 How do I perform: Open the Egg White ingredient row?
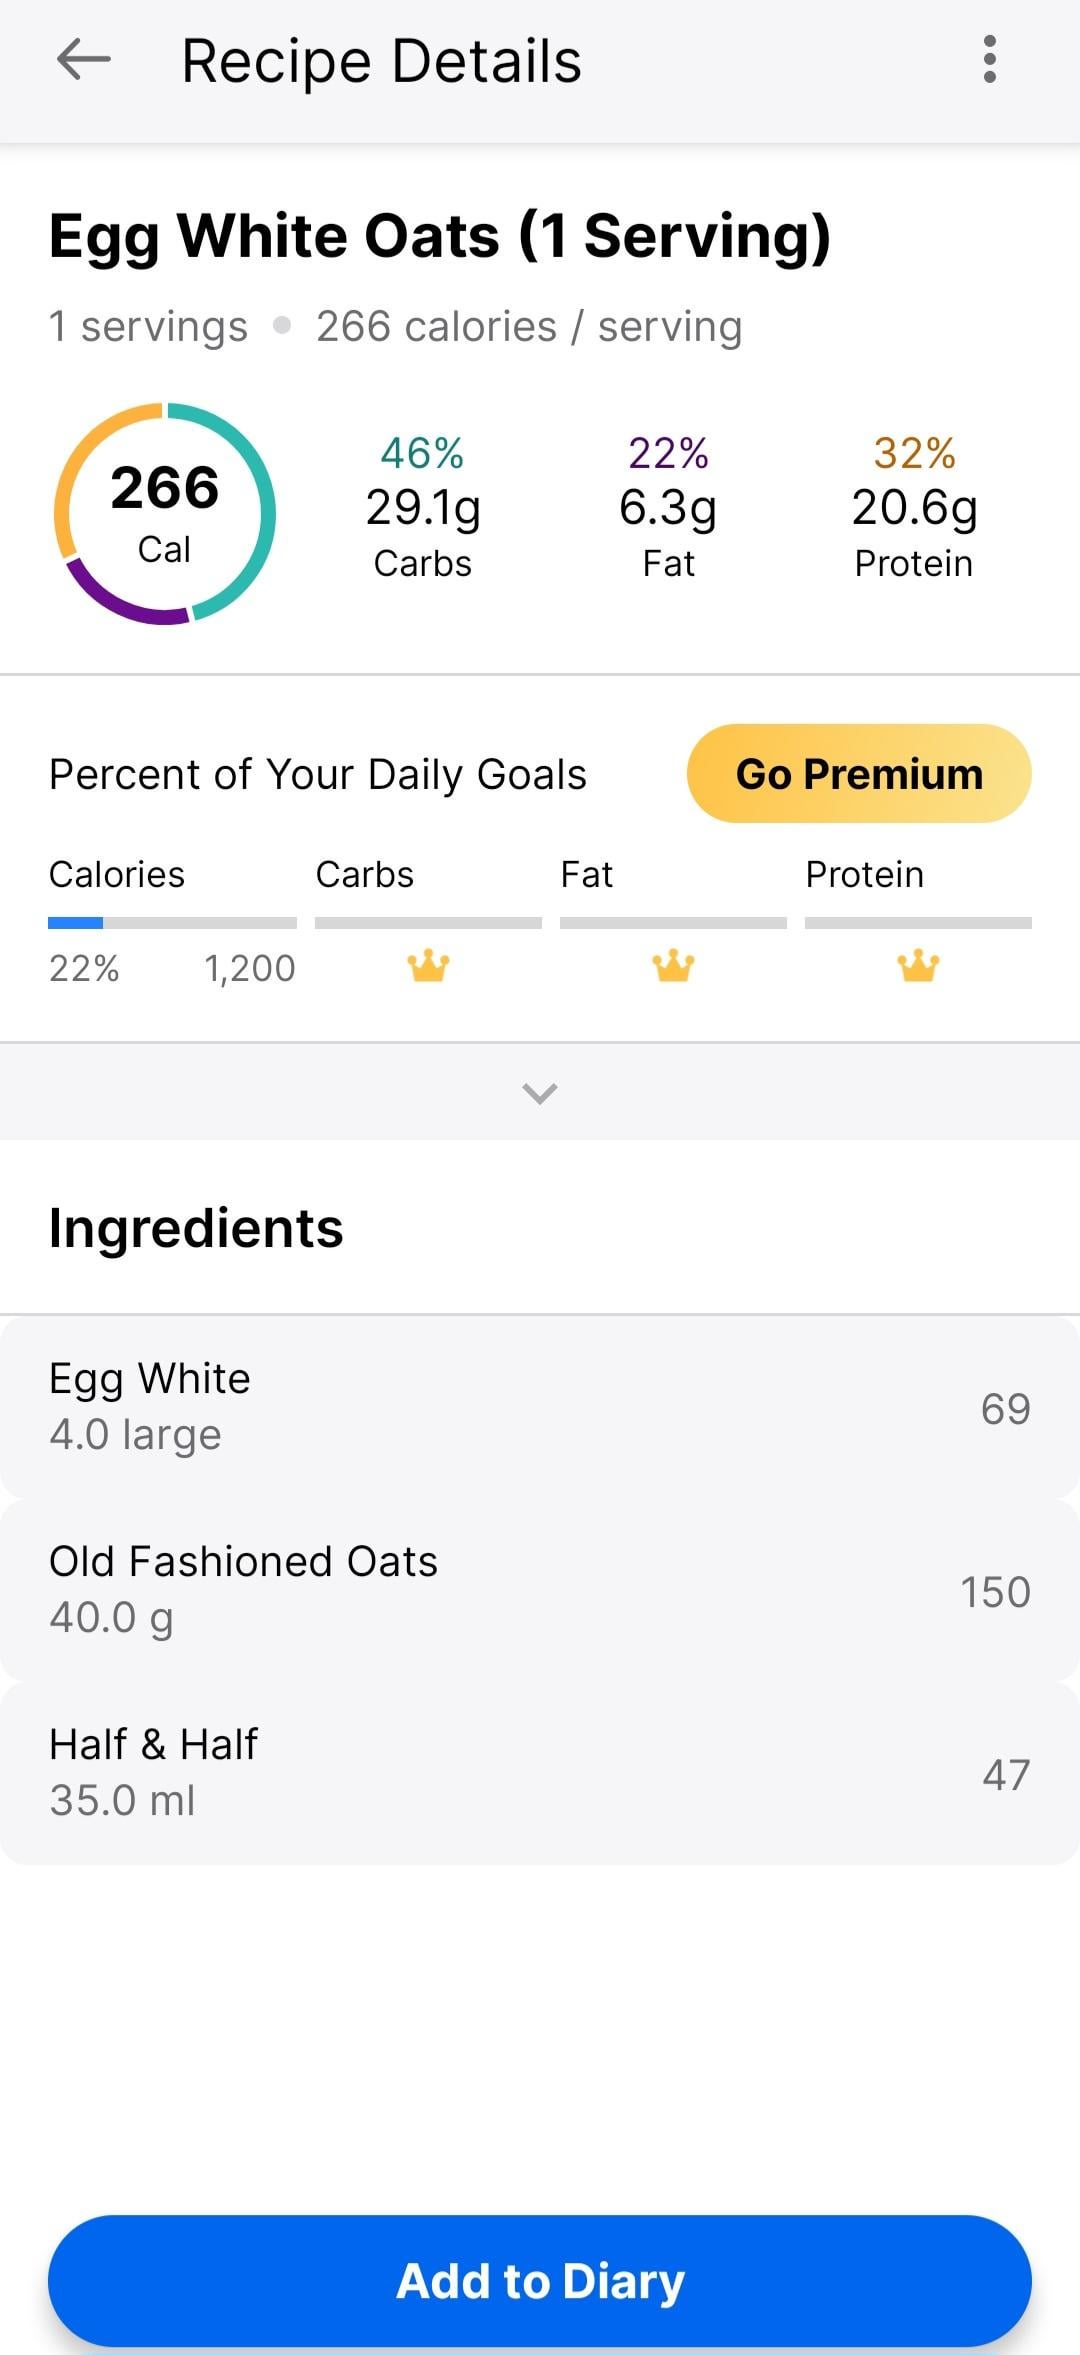point(540,1407)
